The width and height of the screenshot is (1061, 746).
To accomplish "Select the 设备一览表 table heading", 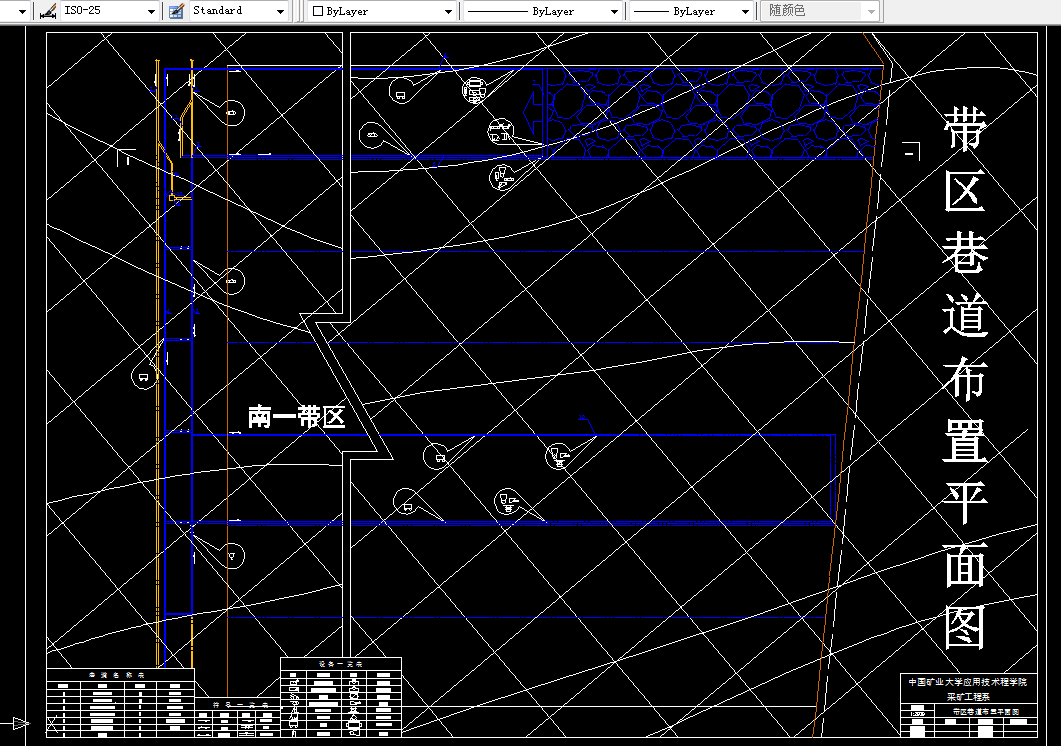I will (x=340, y=664).
